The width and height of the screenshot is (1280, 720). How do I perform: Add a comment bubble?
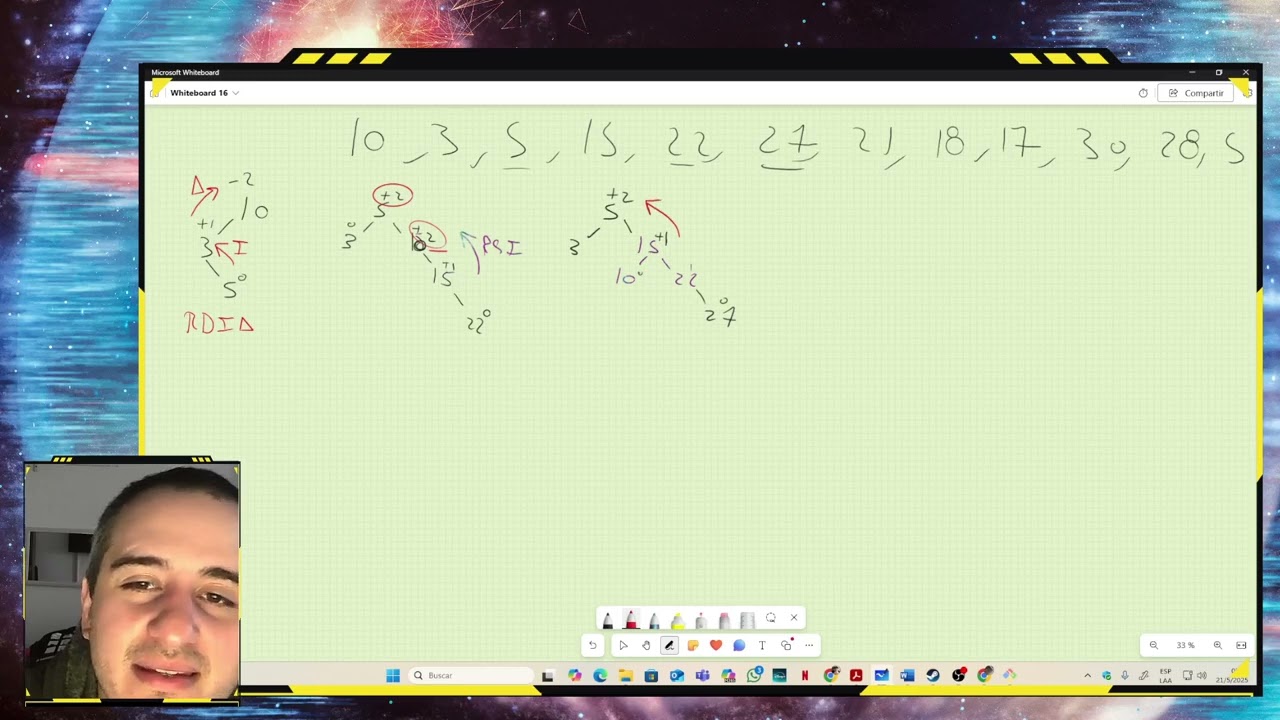coord(739,645)
